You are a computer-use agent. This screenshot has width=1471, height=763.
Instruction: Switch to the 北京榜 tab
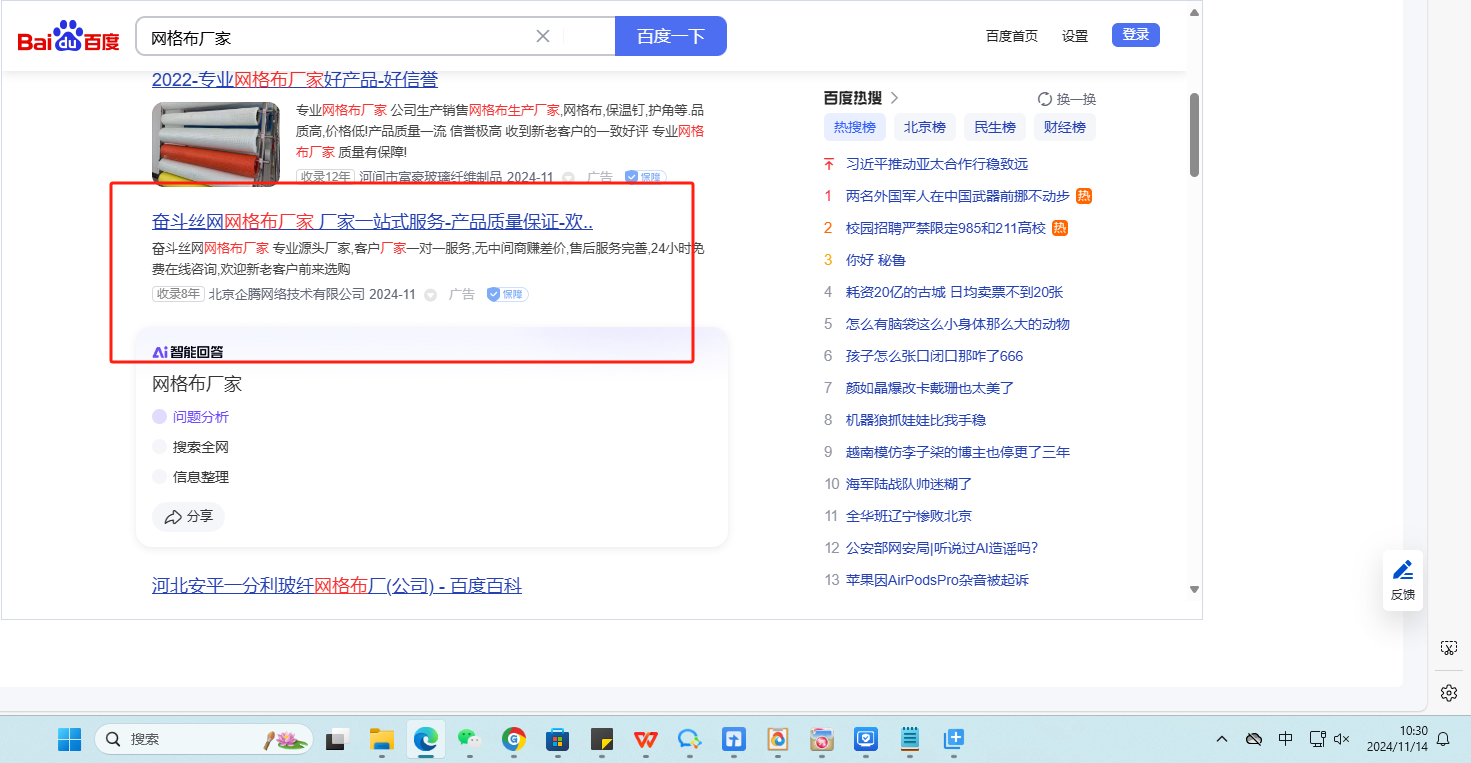pyautogui.click(x=924, y=127)
